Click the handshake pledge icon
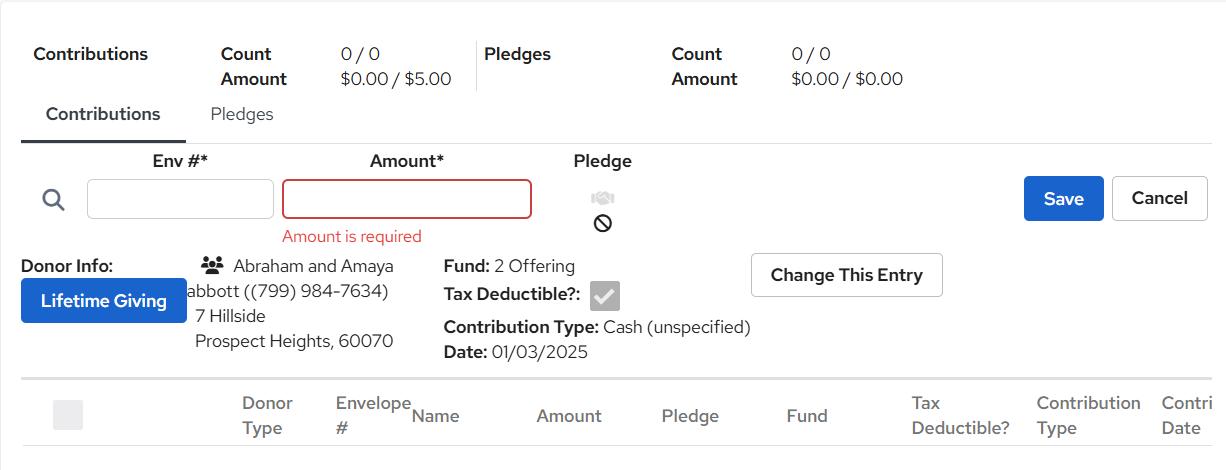Image resolution: width=1226 pixels, height=470 pixels. [x=602, y=198]
